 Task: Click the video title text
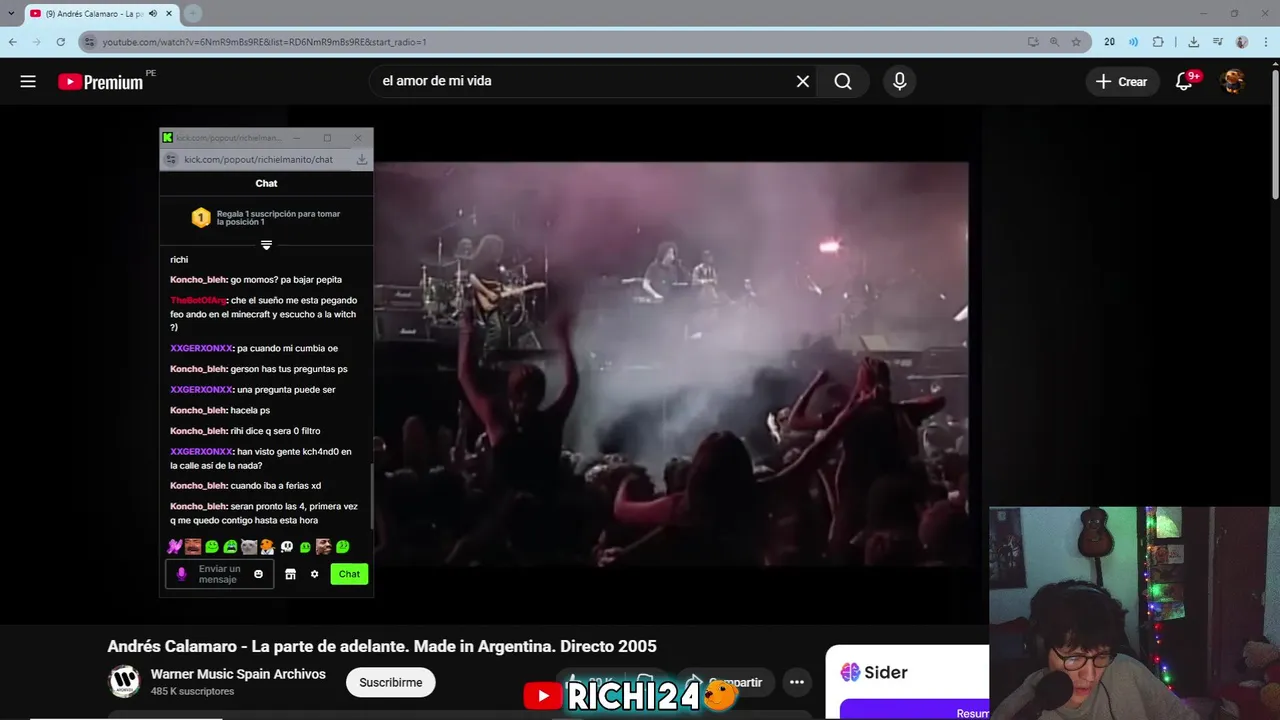[x=382, y=646]
